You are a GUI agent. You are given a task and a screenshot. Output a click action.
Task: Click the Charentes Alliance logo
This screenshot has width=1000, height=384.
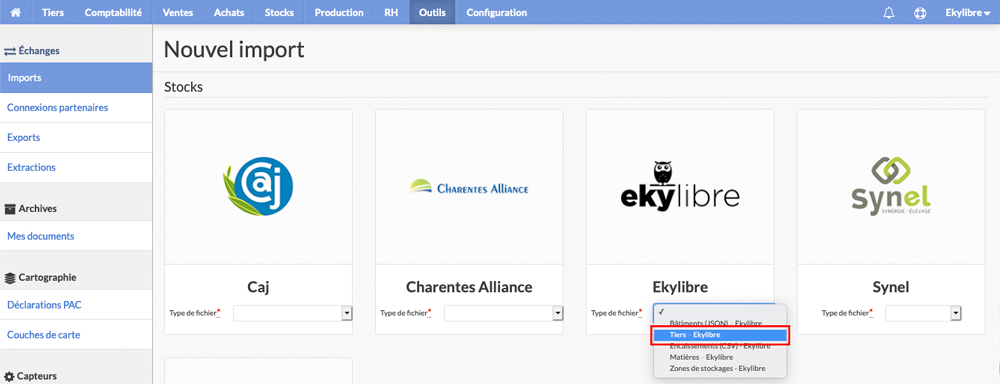point(469,187)
